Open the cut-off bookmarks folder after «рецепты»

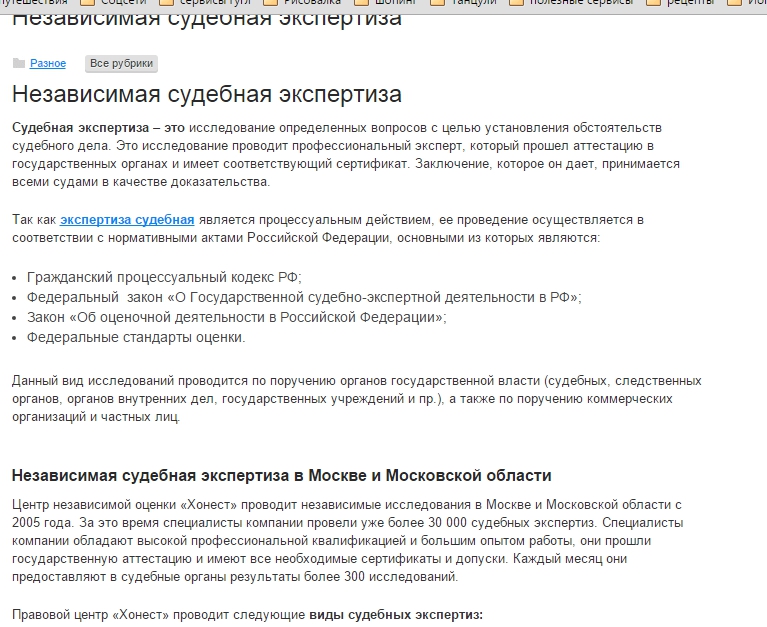[747, 2]
